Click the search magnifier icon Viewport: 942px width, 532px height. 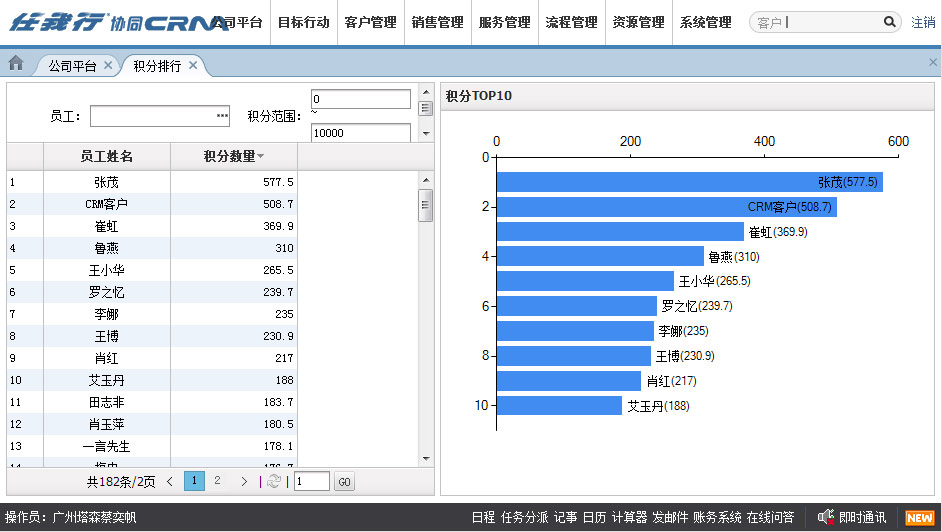[889, 22]
